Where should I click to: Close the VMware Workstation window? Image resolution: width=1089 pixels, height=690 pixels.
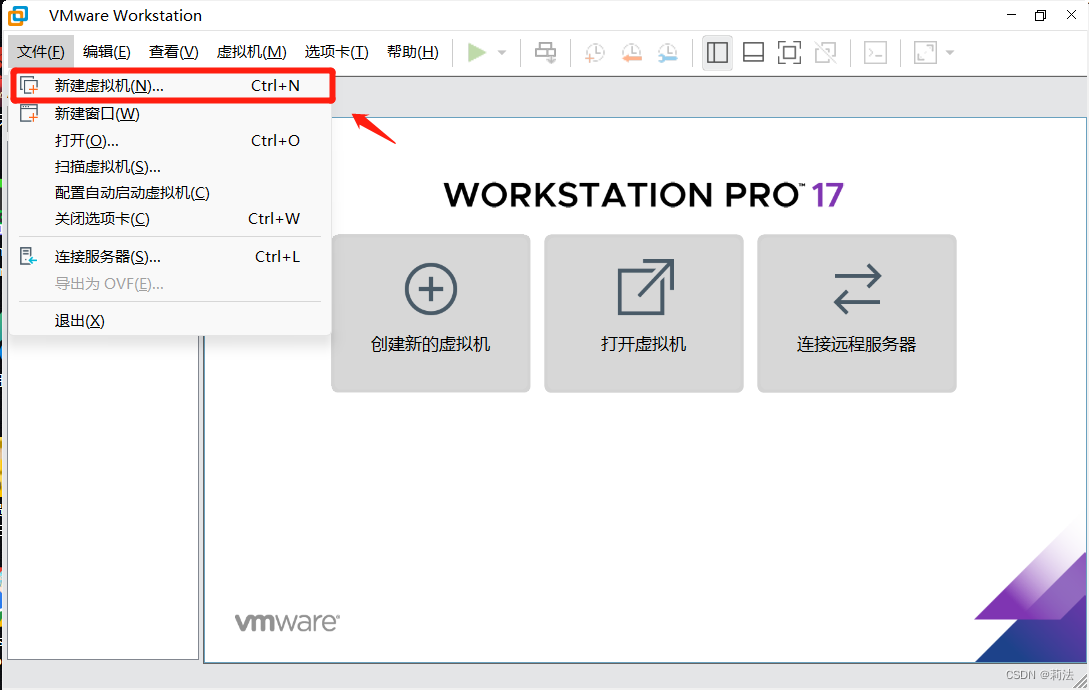click(1072, 15)
